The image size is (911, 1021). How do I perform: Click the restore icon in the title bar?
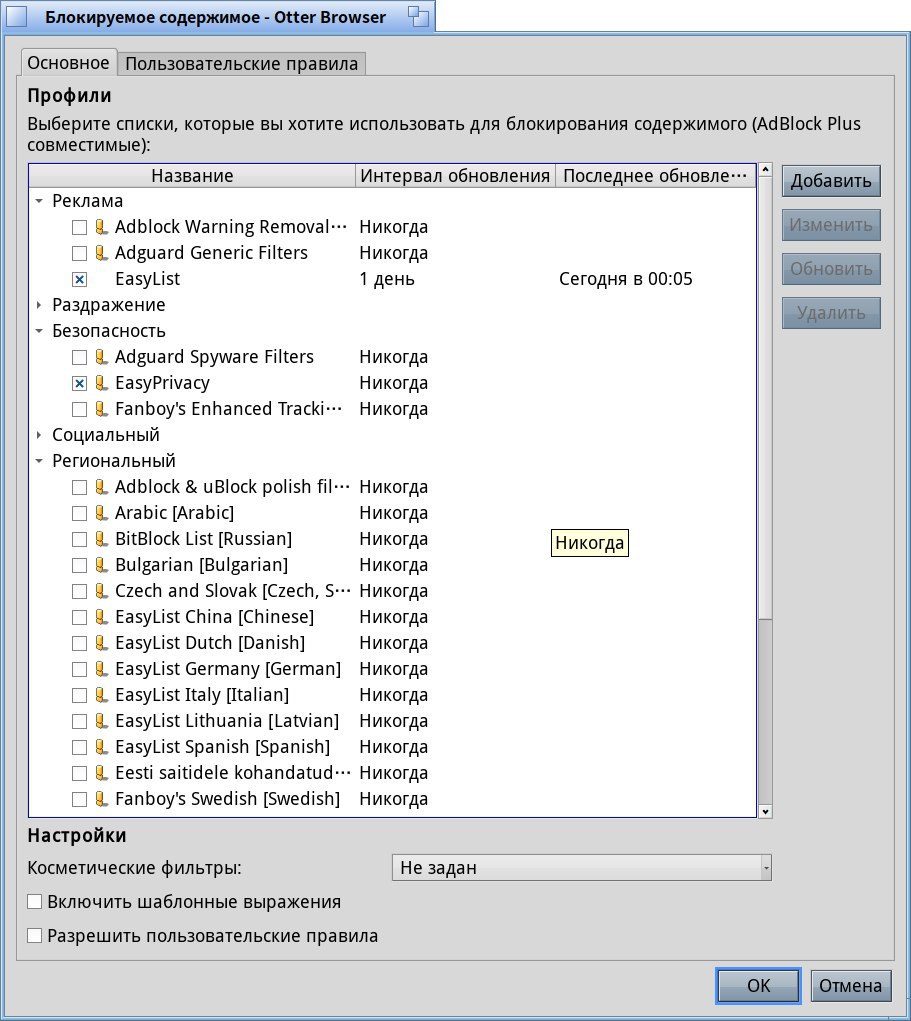coord(417,16)
